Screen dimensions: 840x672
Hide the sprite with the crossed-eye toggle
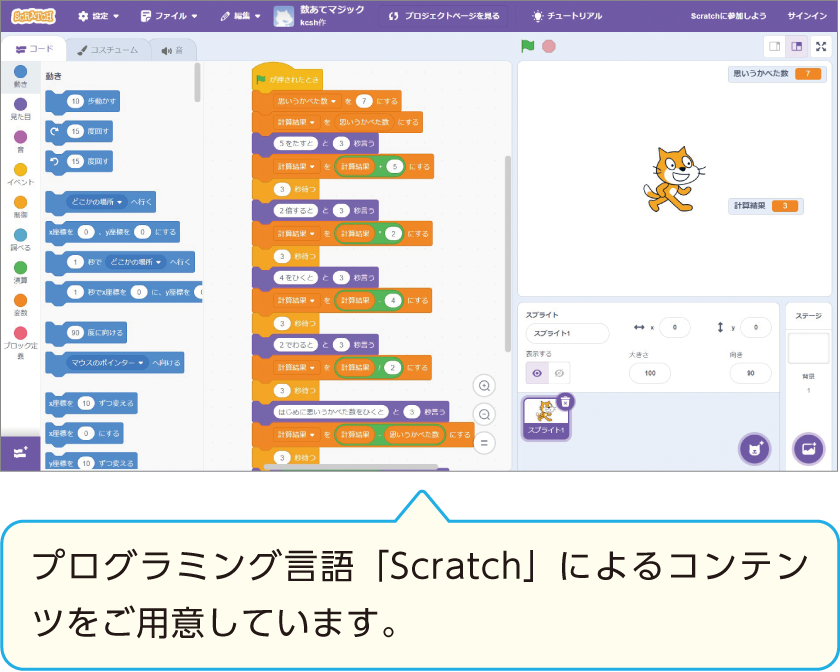[x=559, y=373]
